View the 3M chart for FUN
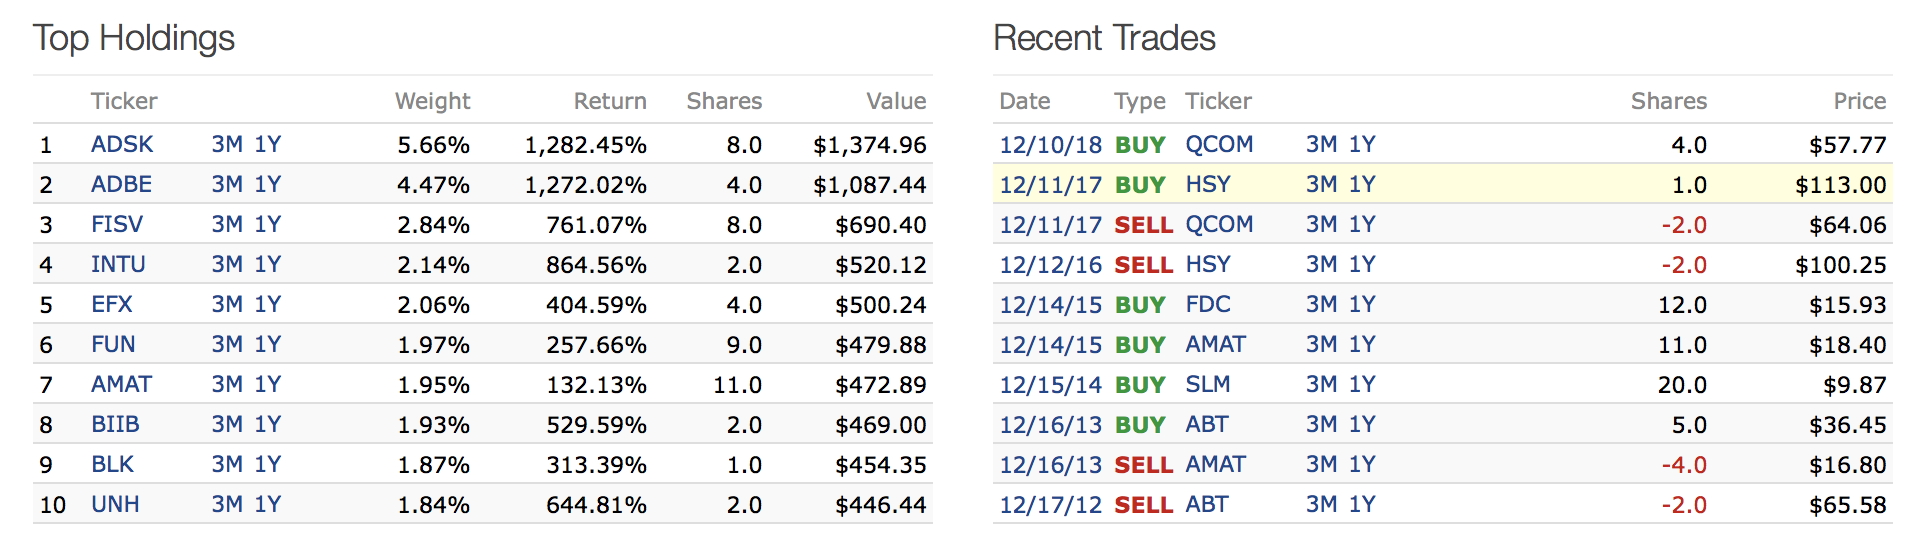 click(226, 345)
